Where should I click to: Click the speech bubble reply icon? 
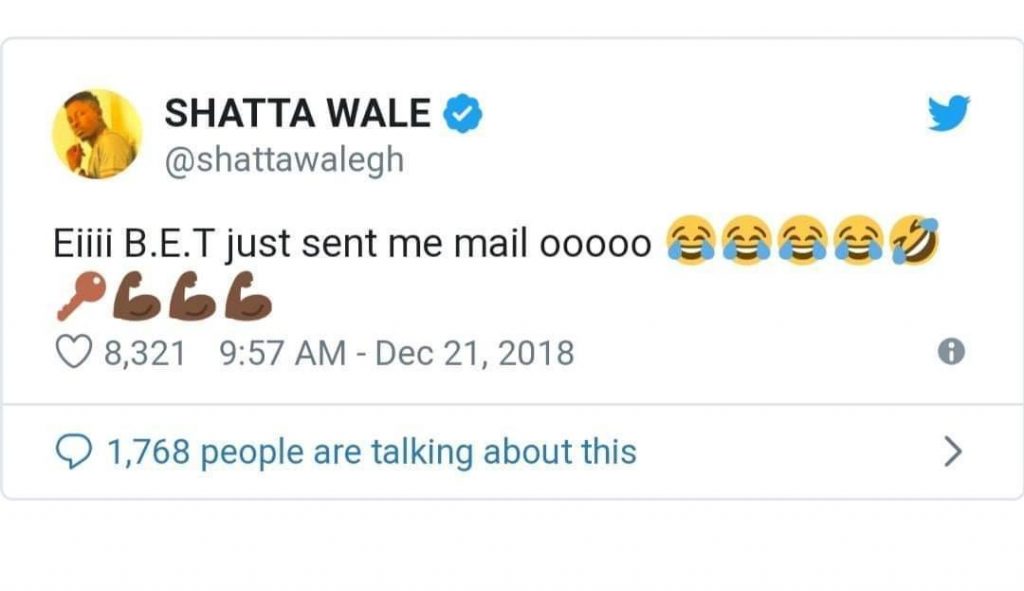(73, 452)
